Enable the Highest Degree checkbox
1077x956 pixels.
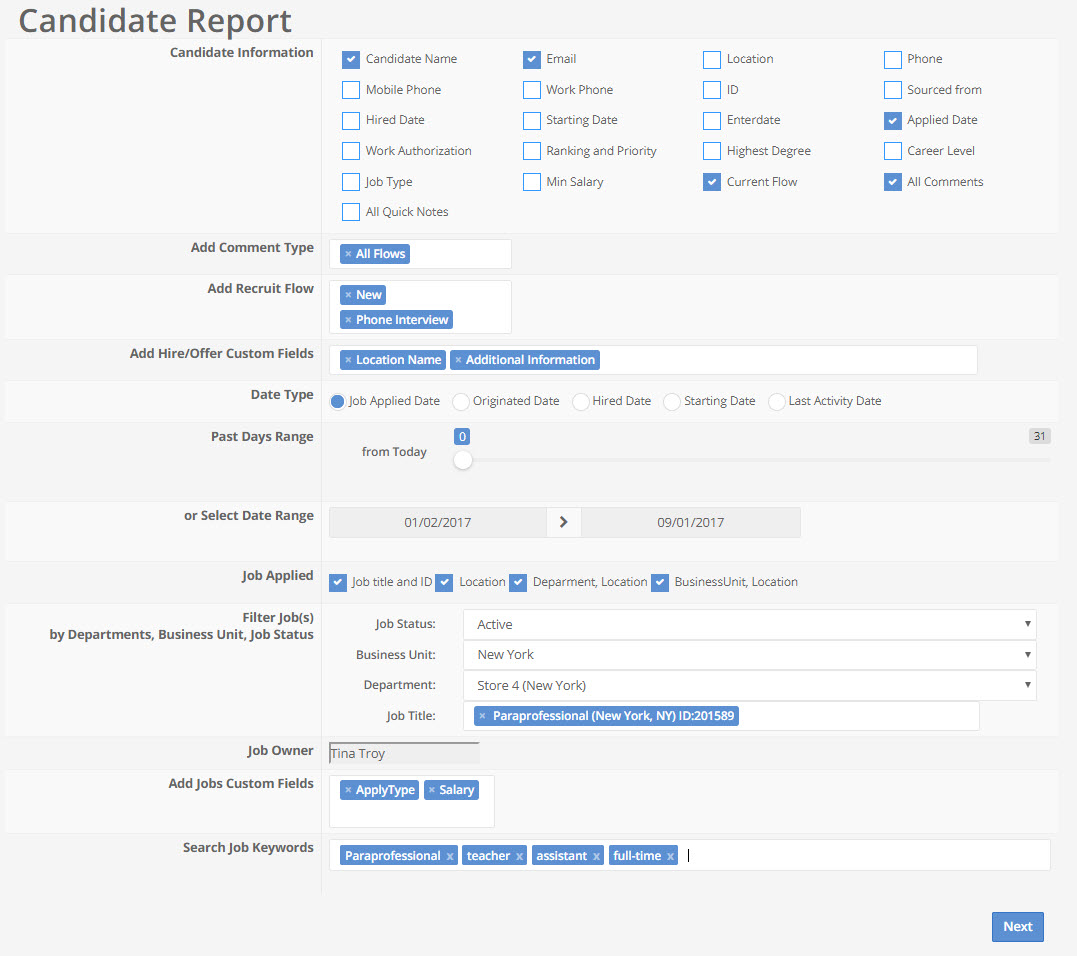[x=711, y=151]
